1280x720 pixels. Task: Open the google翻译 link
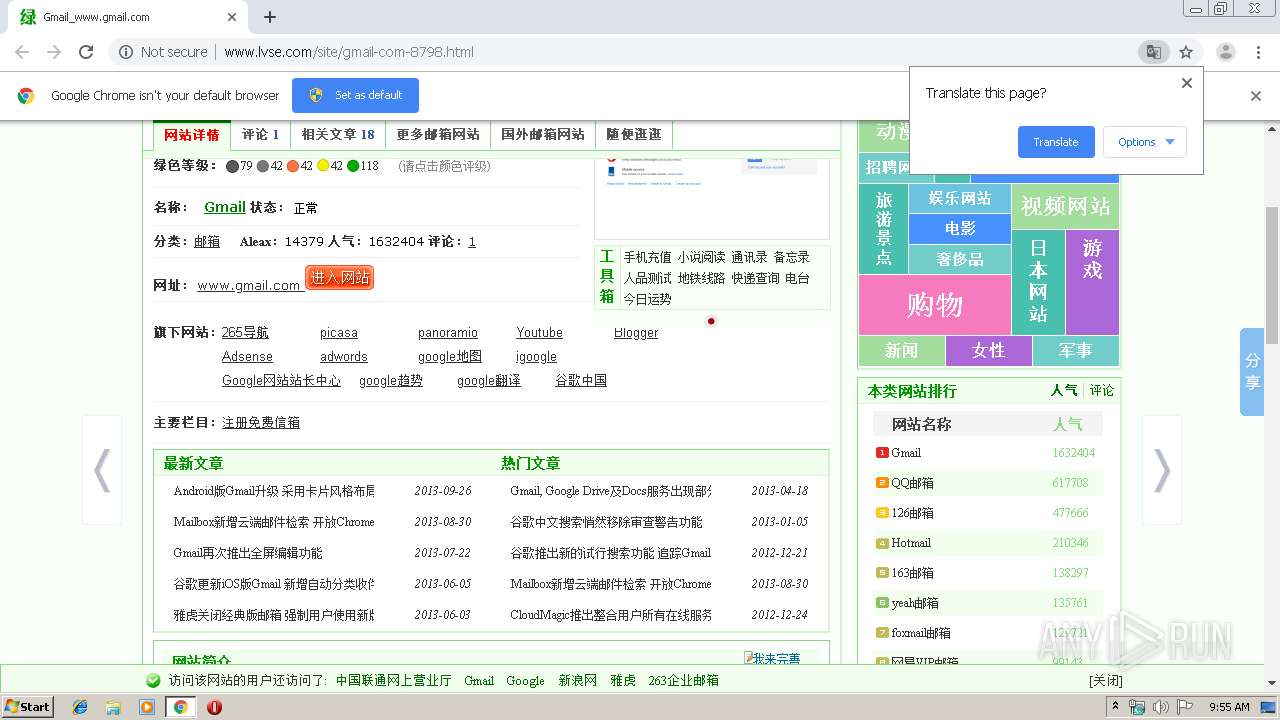point(489,381)
